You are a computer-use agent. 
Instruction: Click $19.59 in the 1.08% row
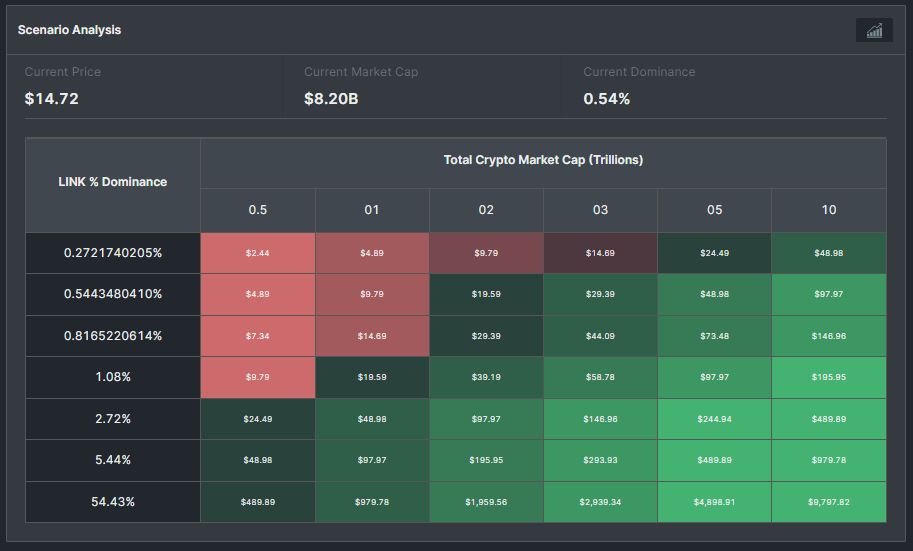(x=372, y=377)
